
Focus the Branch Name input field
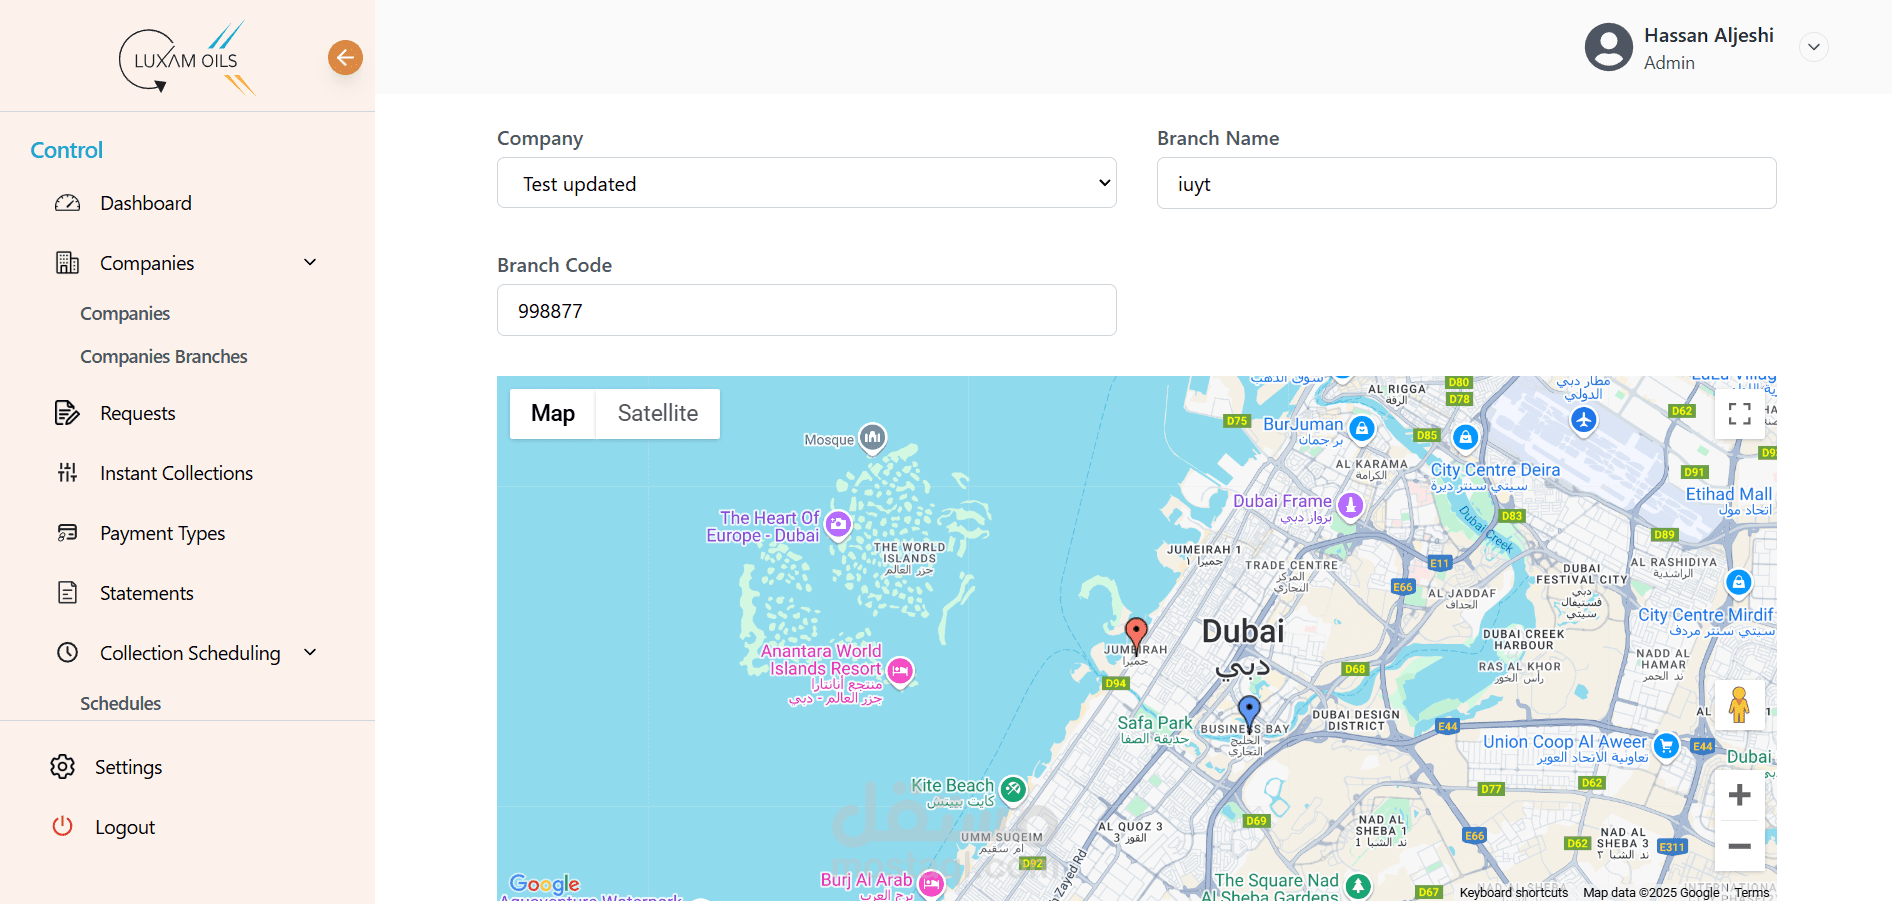pyautogui.click(x=1467, y=183)
